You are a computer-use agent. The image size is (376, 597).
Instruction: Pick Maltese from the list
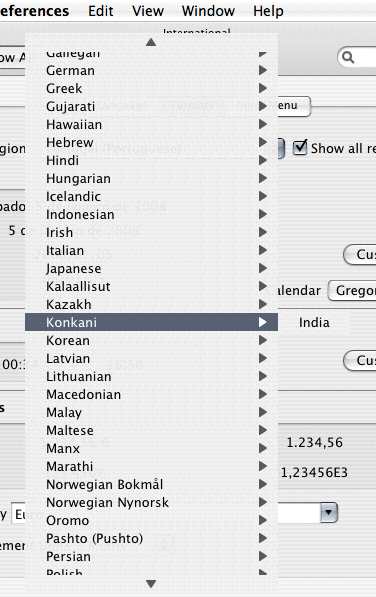(x=151, y=430)
